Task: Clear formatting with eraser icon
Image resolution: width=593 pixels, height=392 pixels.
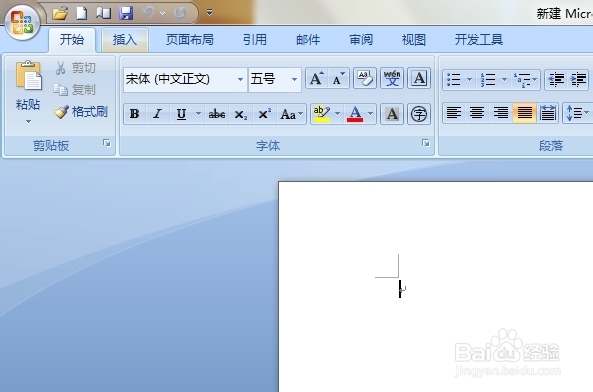Action: coord(365,79)
